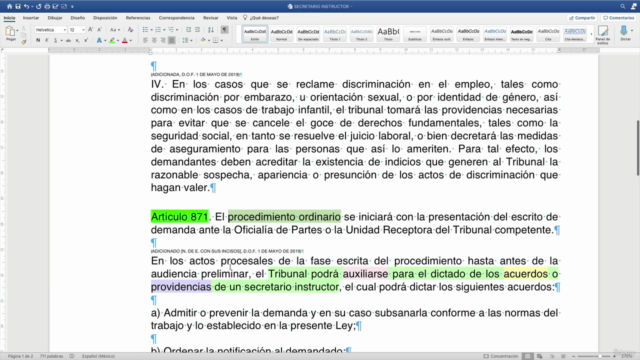Open borders dropdown arrow

[222, 40]
